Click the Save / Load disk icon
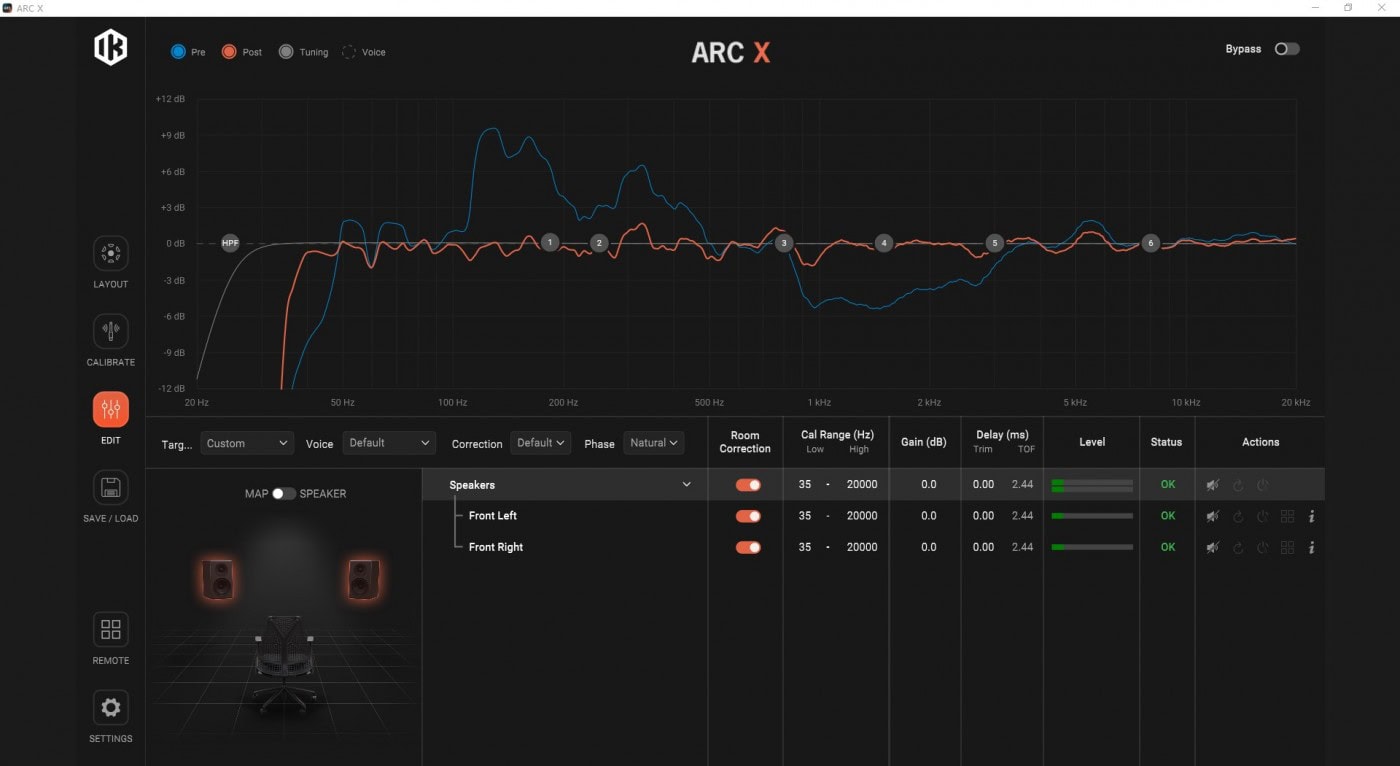This screenshot has height=766, width=1400. 110,488
